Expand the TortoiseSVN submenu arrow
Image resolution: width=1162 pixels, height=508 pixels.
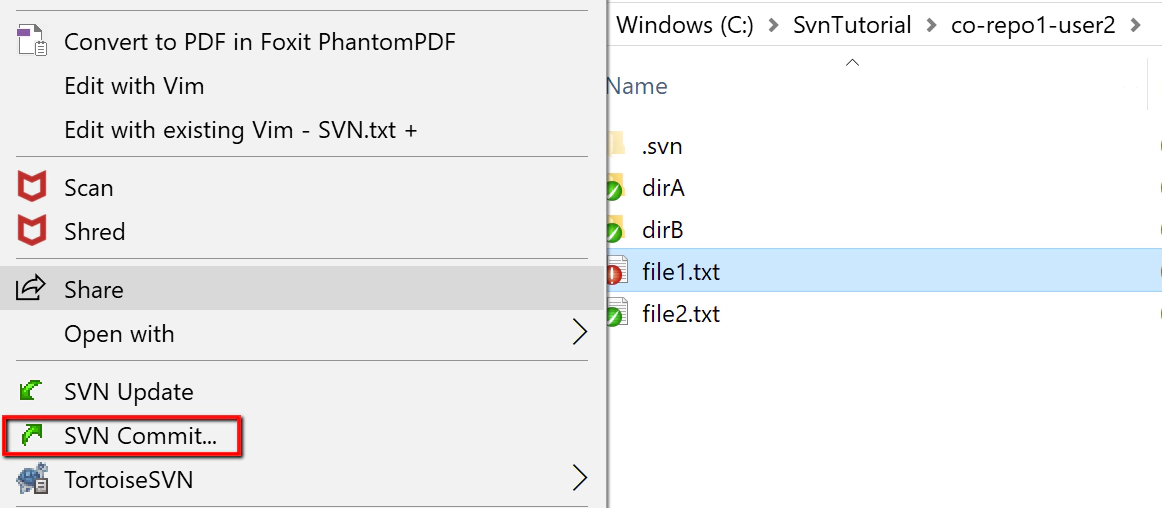pyautogui.click(x=580, y=479)
